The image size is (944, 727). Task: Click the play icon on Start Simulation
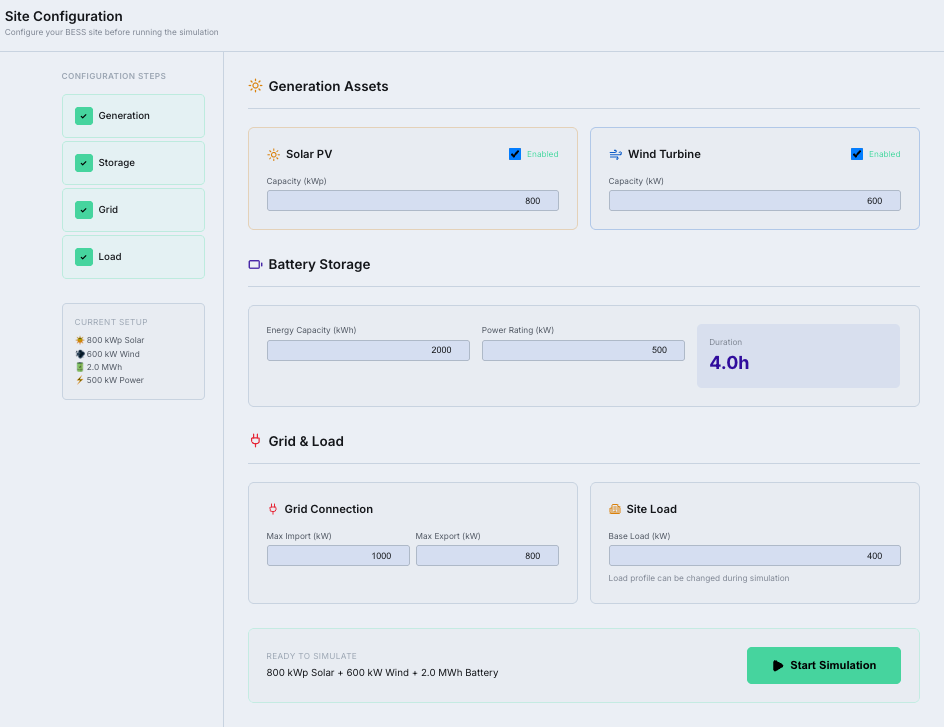[x=778, y=666]
